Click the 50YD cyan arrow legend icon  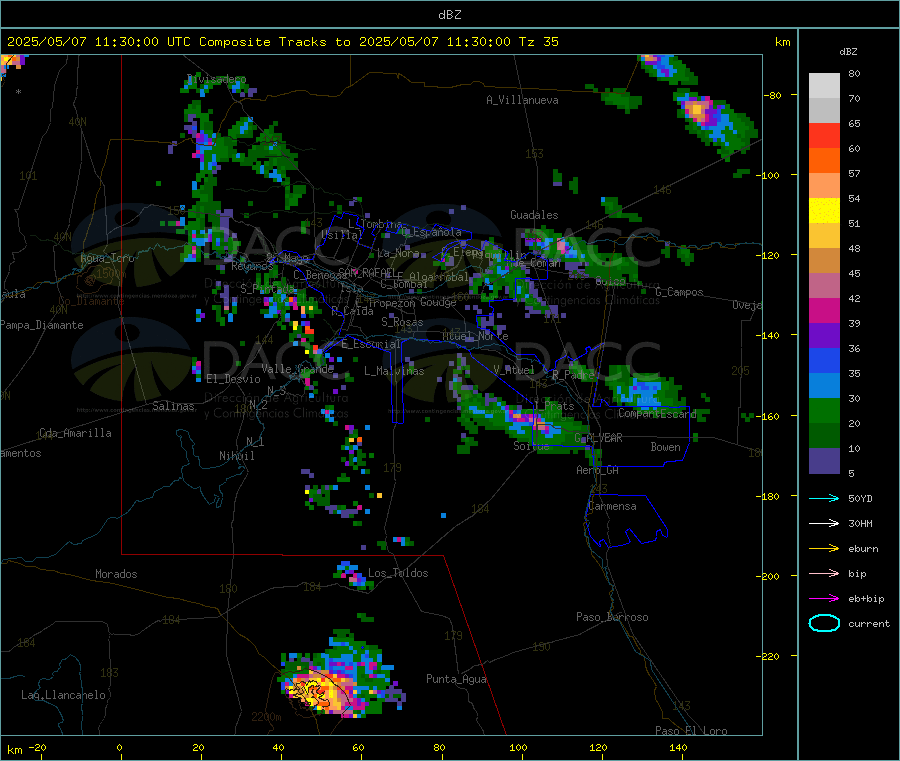coord(824,498)
